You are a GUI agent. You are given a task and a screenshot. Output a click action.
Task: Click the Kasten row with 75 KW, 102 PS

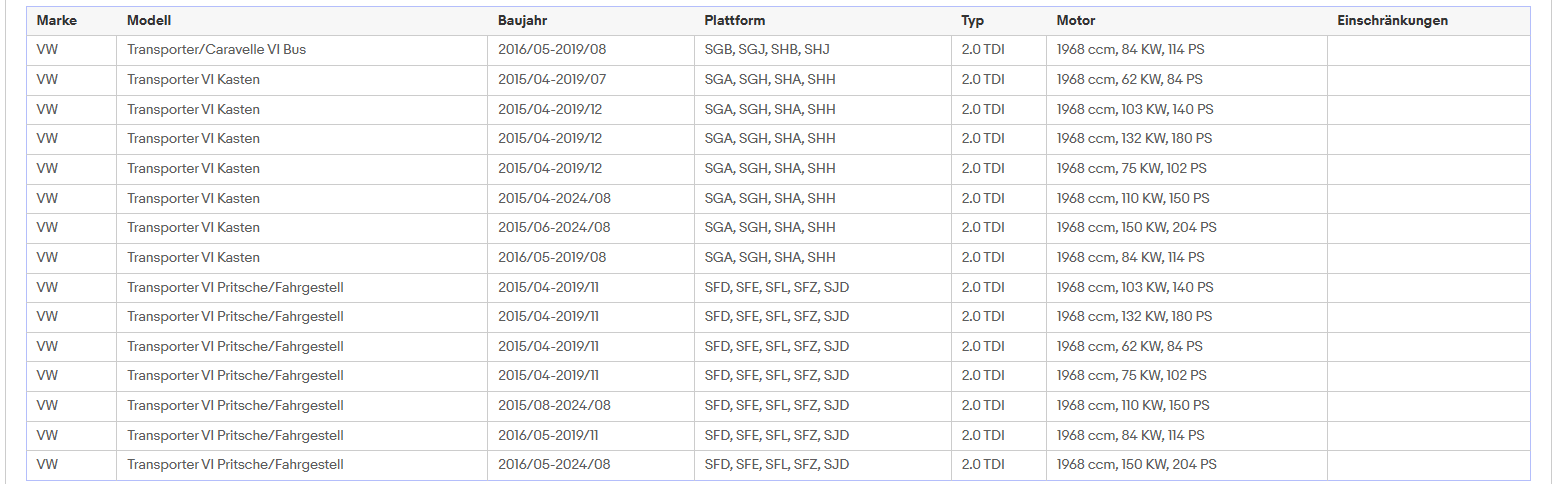(x=778, y=169)
